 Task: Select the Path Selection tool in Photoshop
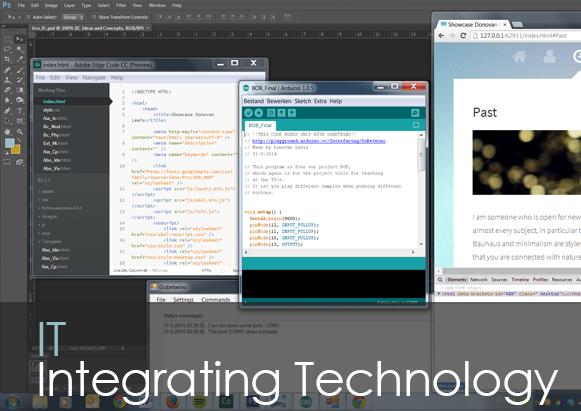7,120
